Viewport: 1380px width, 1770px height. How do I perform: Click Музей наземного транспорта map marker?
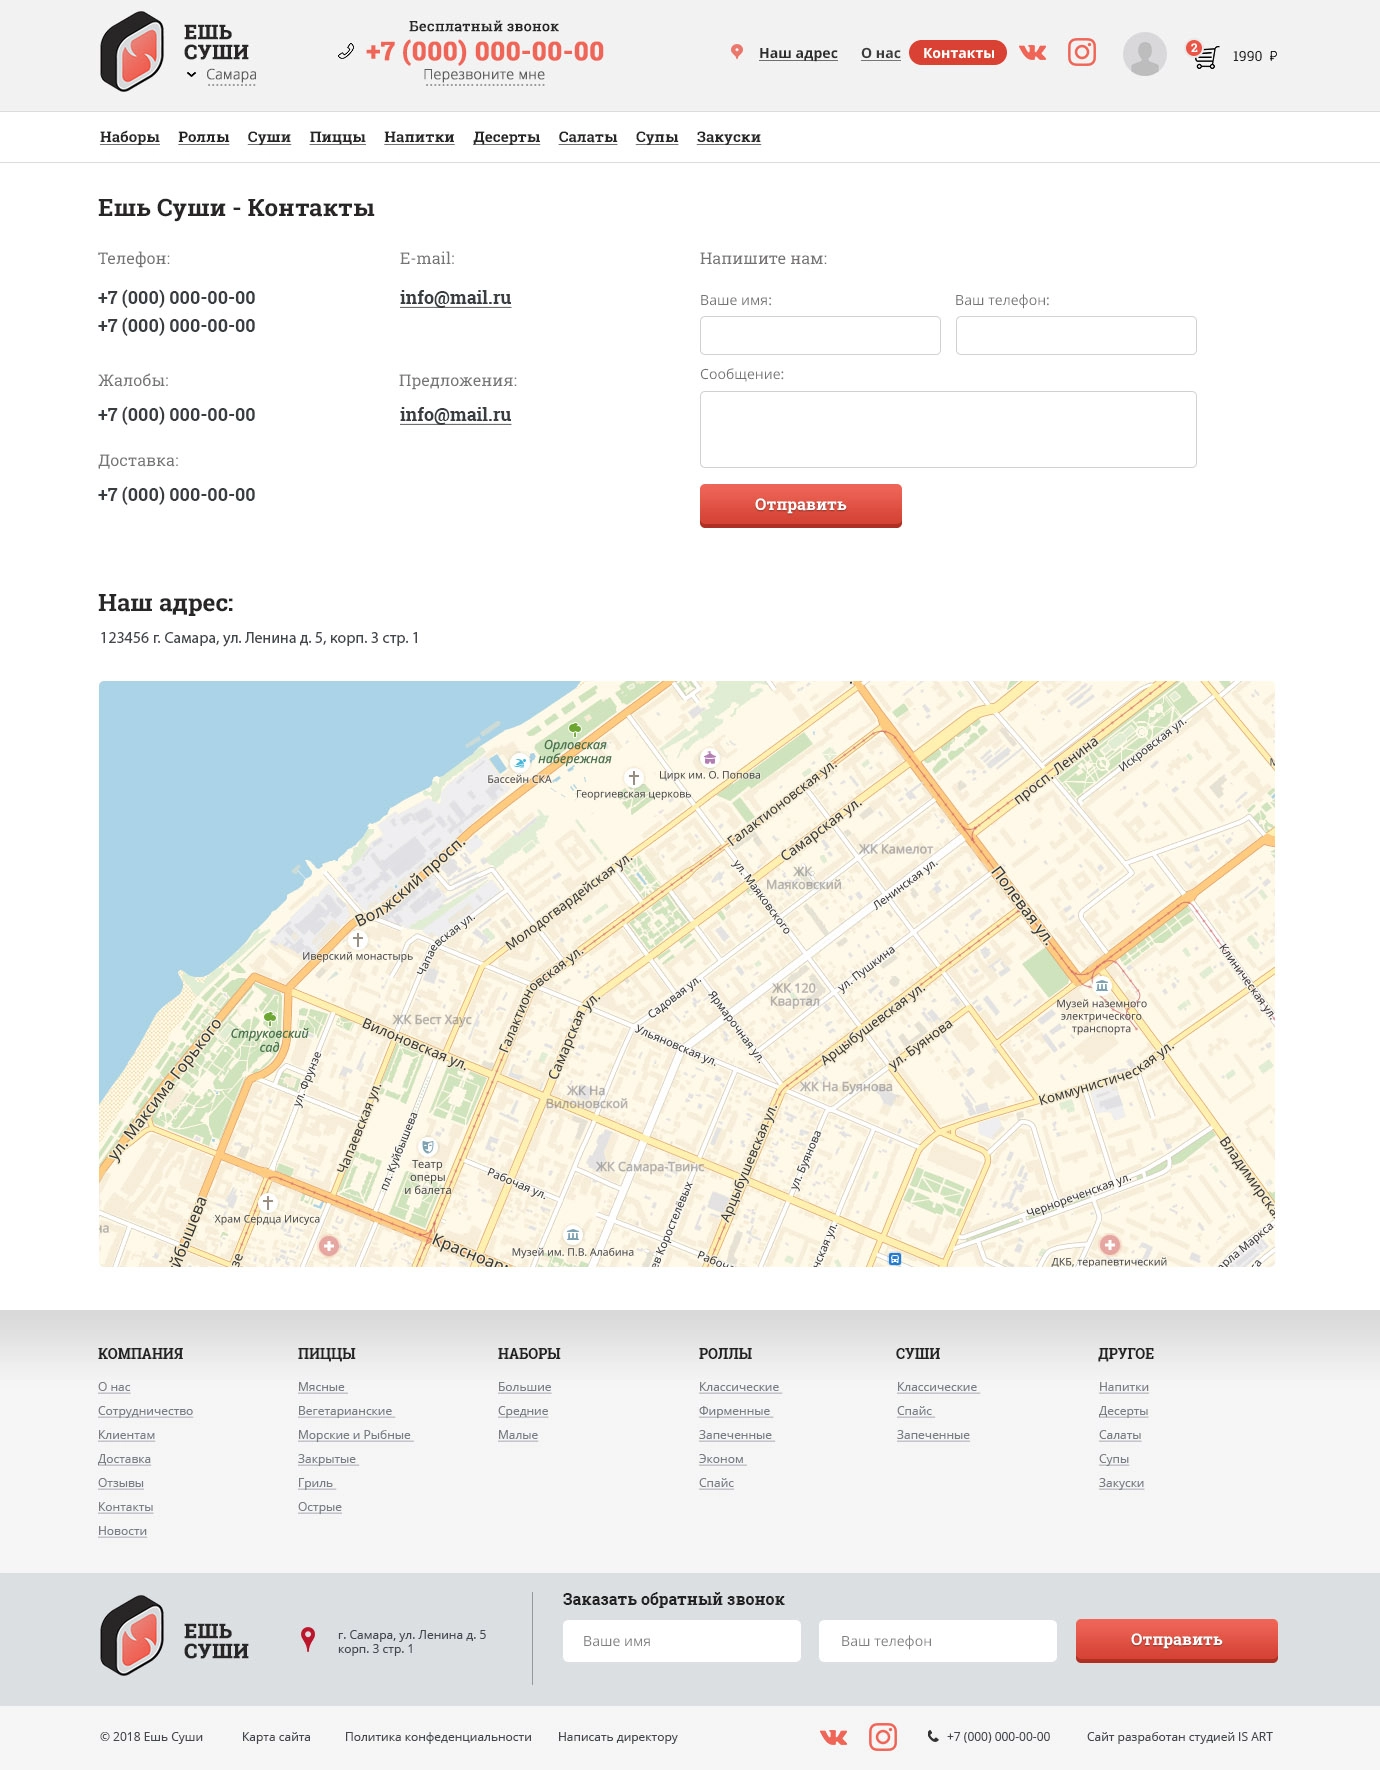tap(1101, 985)
